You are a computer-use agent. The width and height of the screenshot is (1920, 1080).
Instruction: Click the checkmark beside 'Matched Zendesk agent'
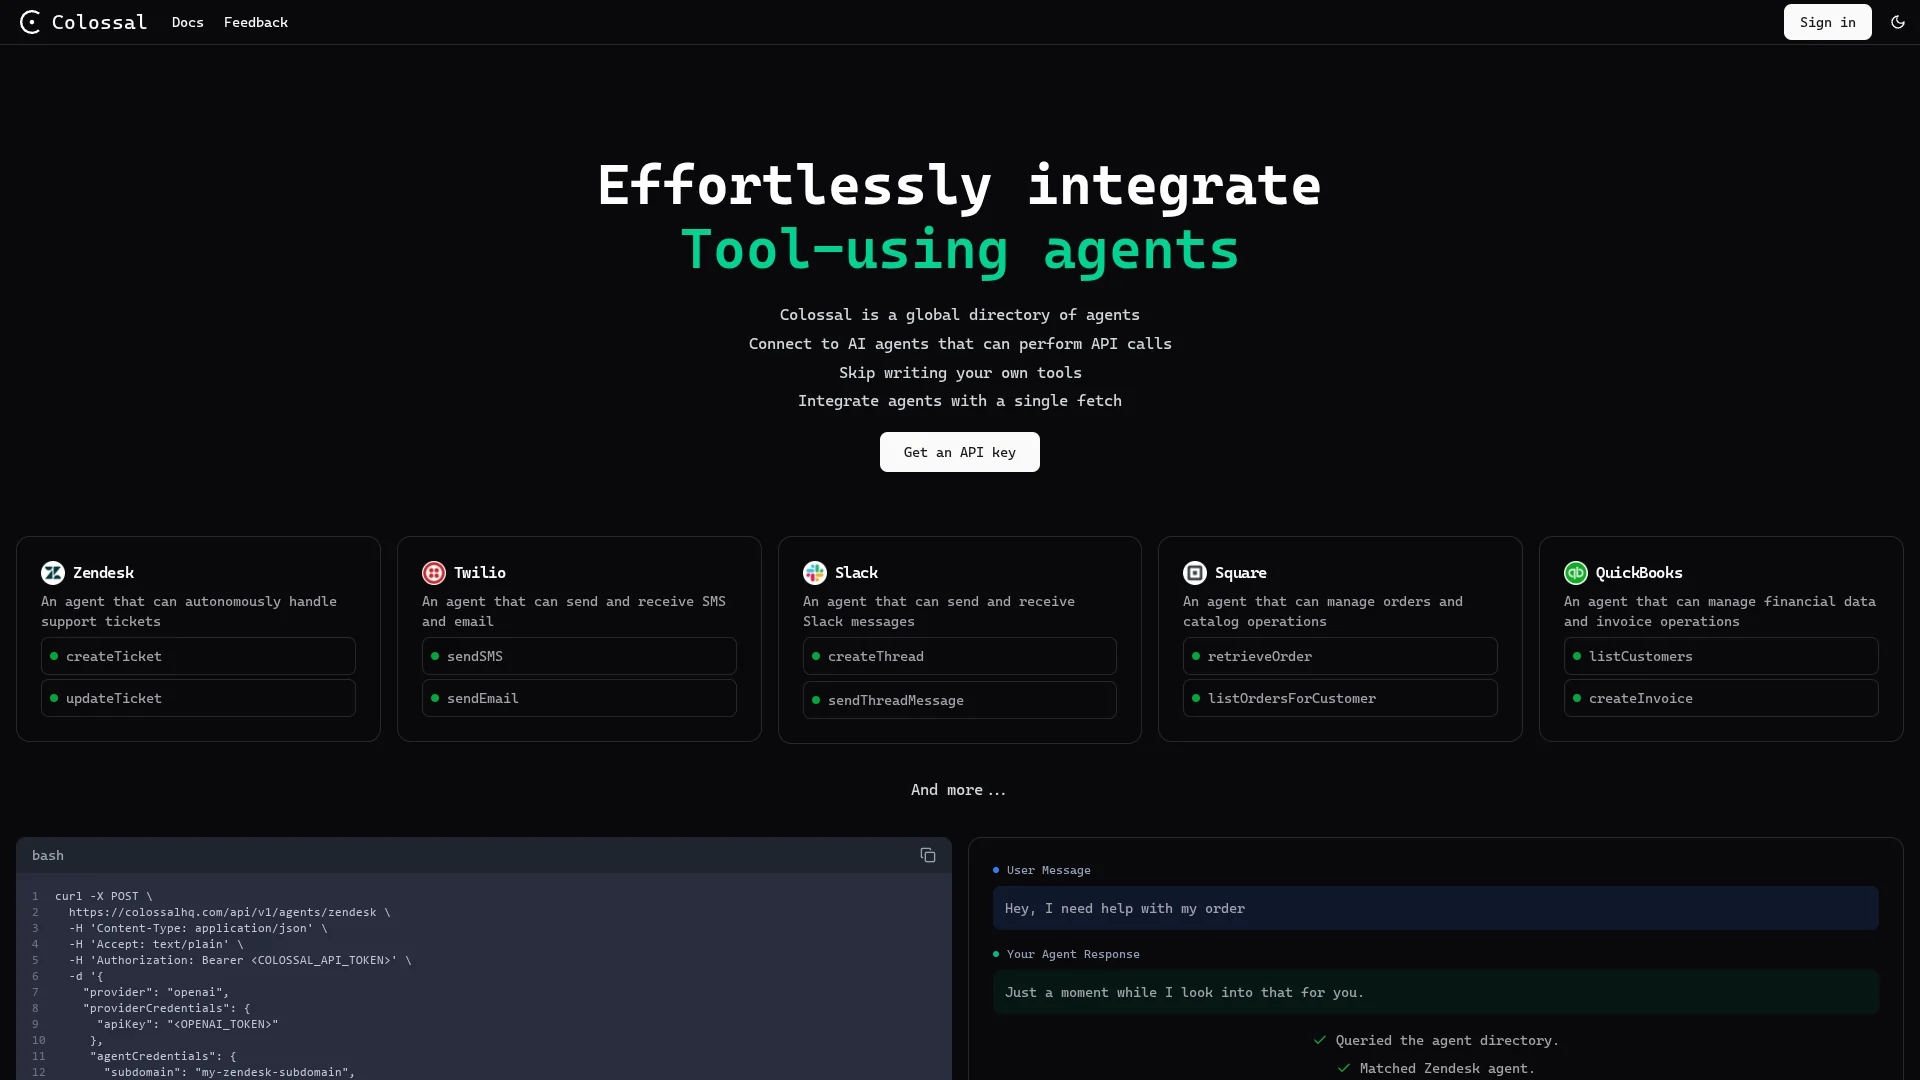(1344, 1068)
